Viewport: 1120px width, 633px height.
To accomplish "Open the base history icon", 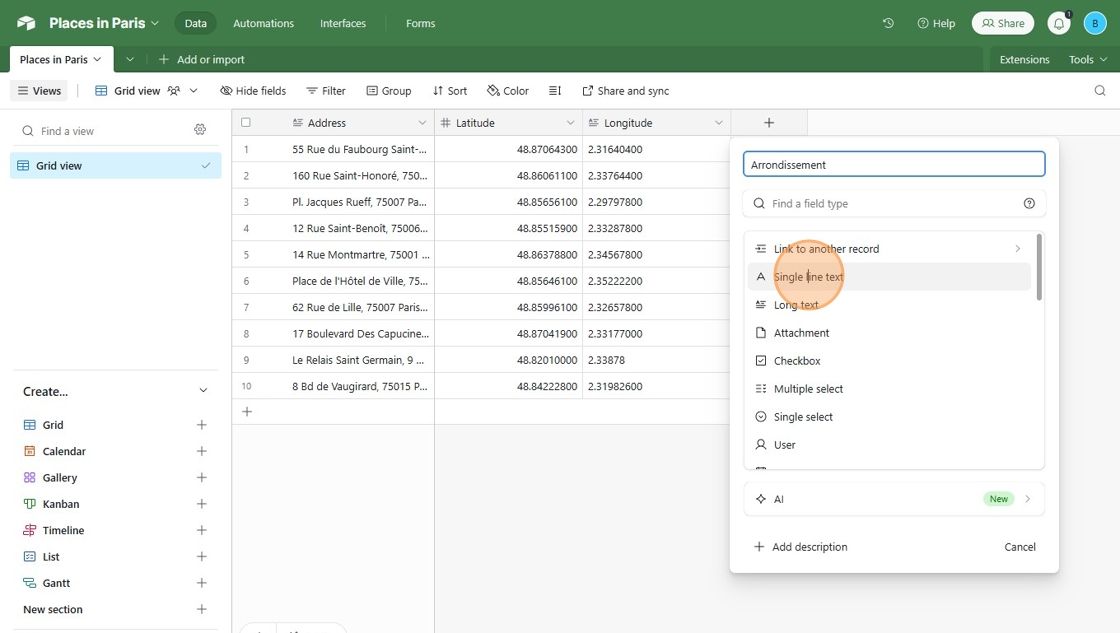I will [x=887, y=23].
